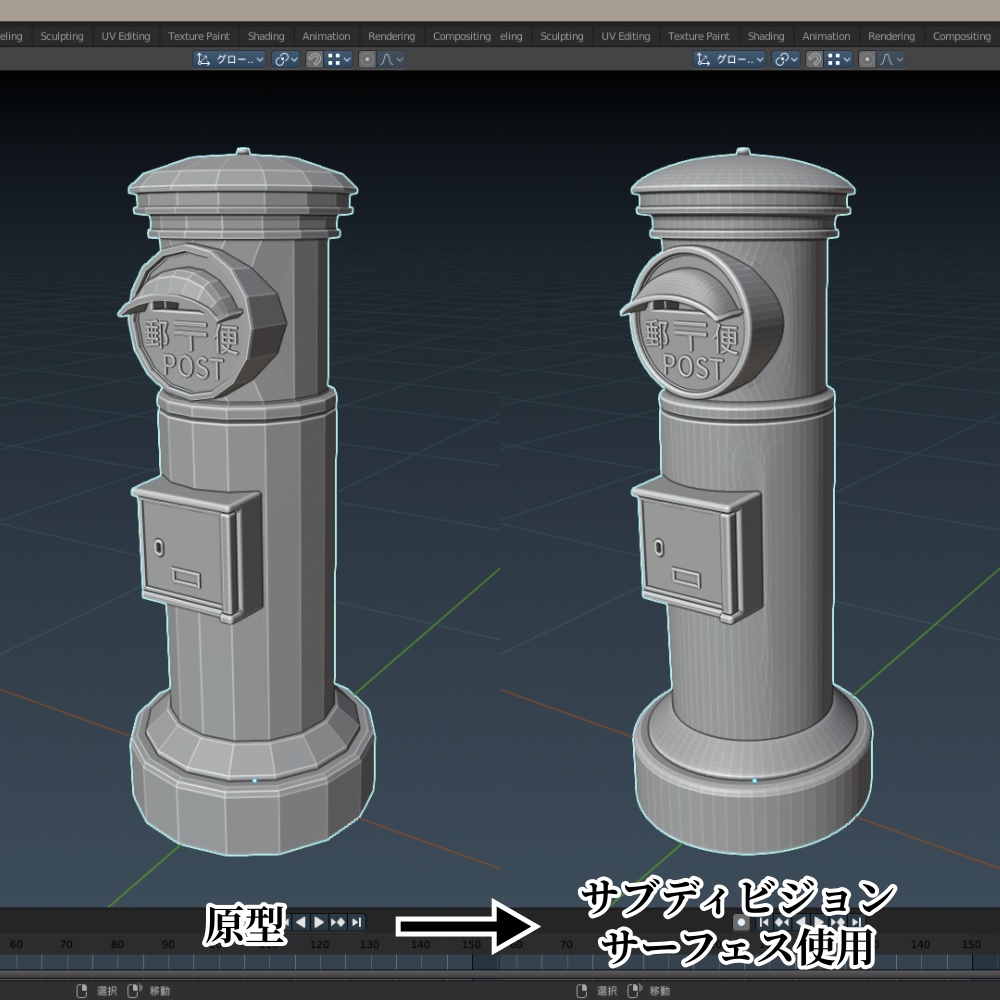This screenshot has width=1000, height=1000.
Task: Toggle snapping in the right viewport header
Action: [x=814, y=58]
